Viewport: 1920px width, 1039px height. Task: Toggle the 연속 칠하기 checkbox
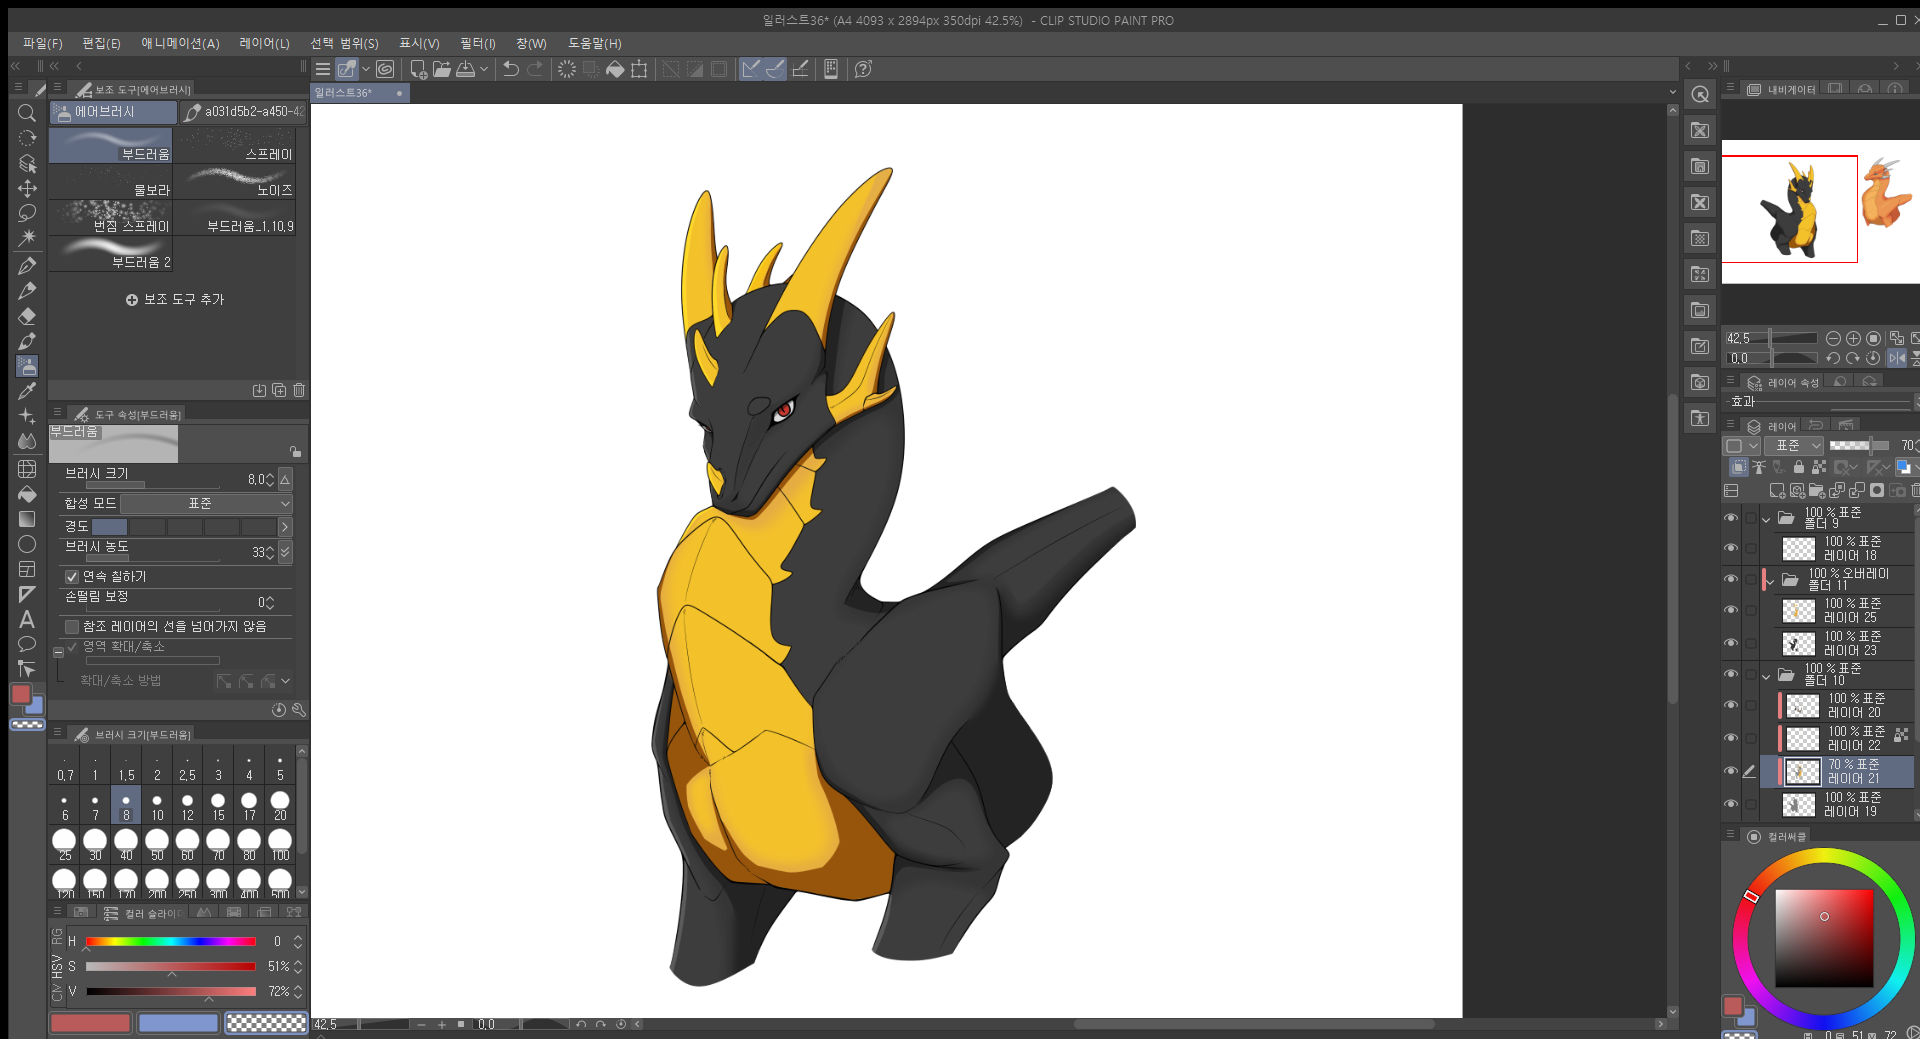coord(72,577)
